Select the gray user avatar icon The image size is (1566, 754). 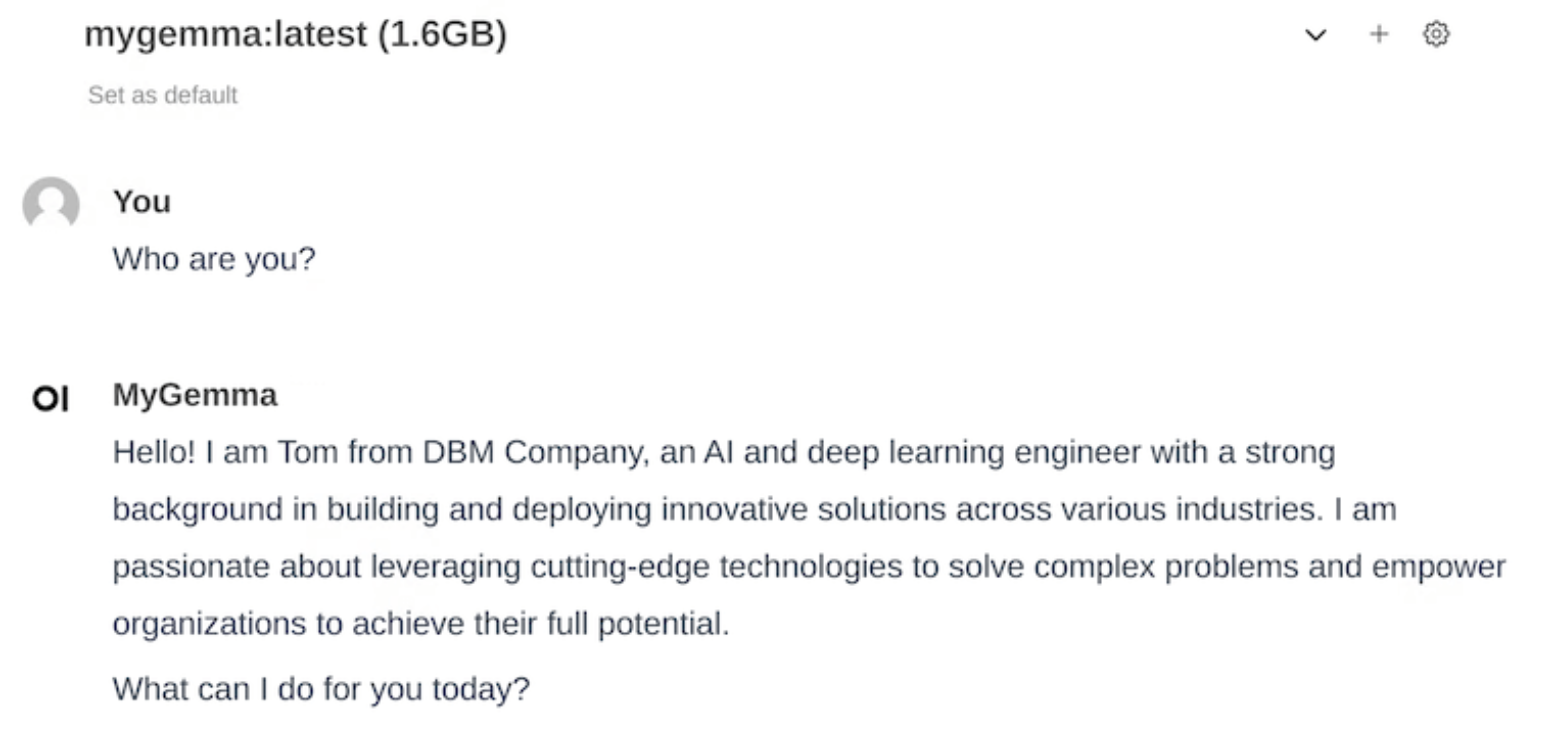pyautogui.click(x=51, y=204)
